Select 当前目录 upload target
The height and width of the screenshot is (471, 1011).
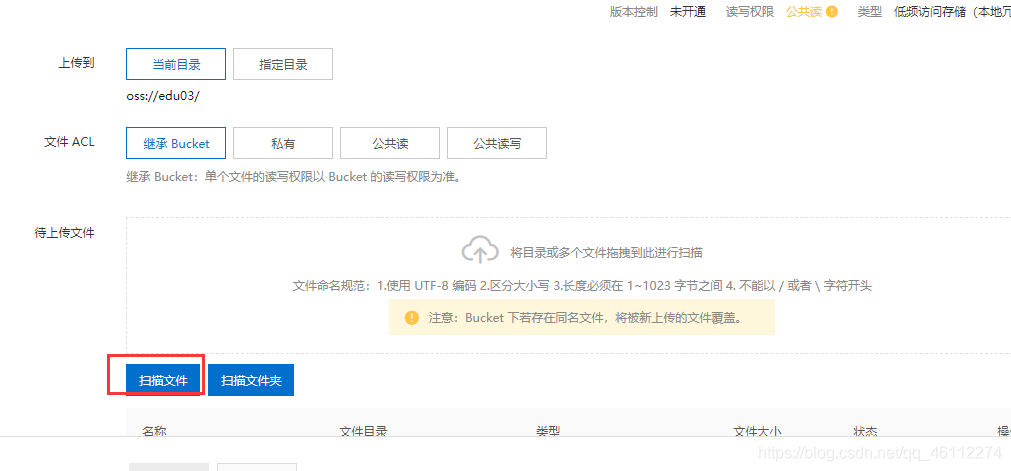click(x=176, y=65)
